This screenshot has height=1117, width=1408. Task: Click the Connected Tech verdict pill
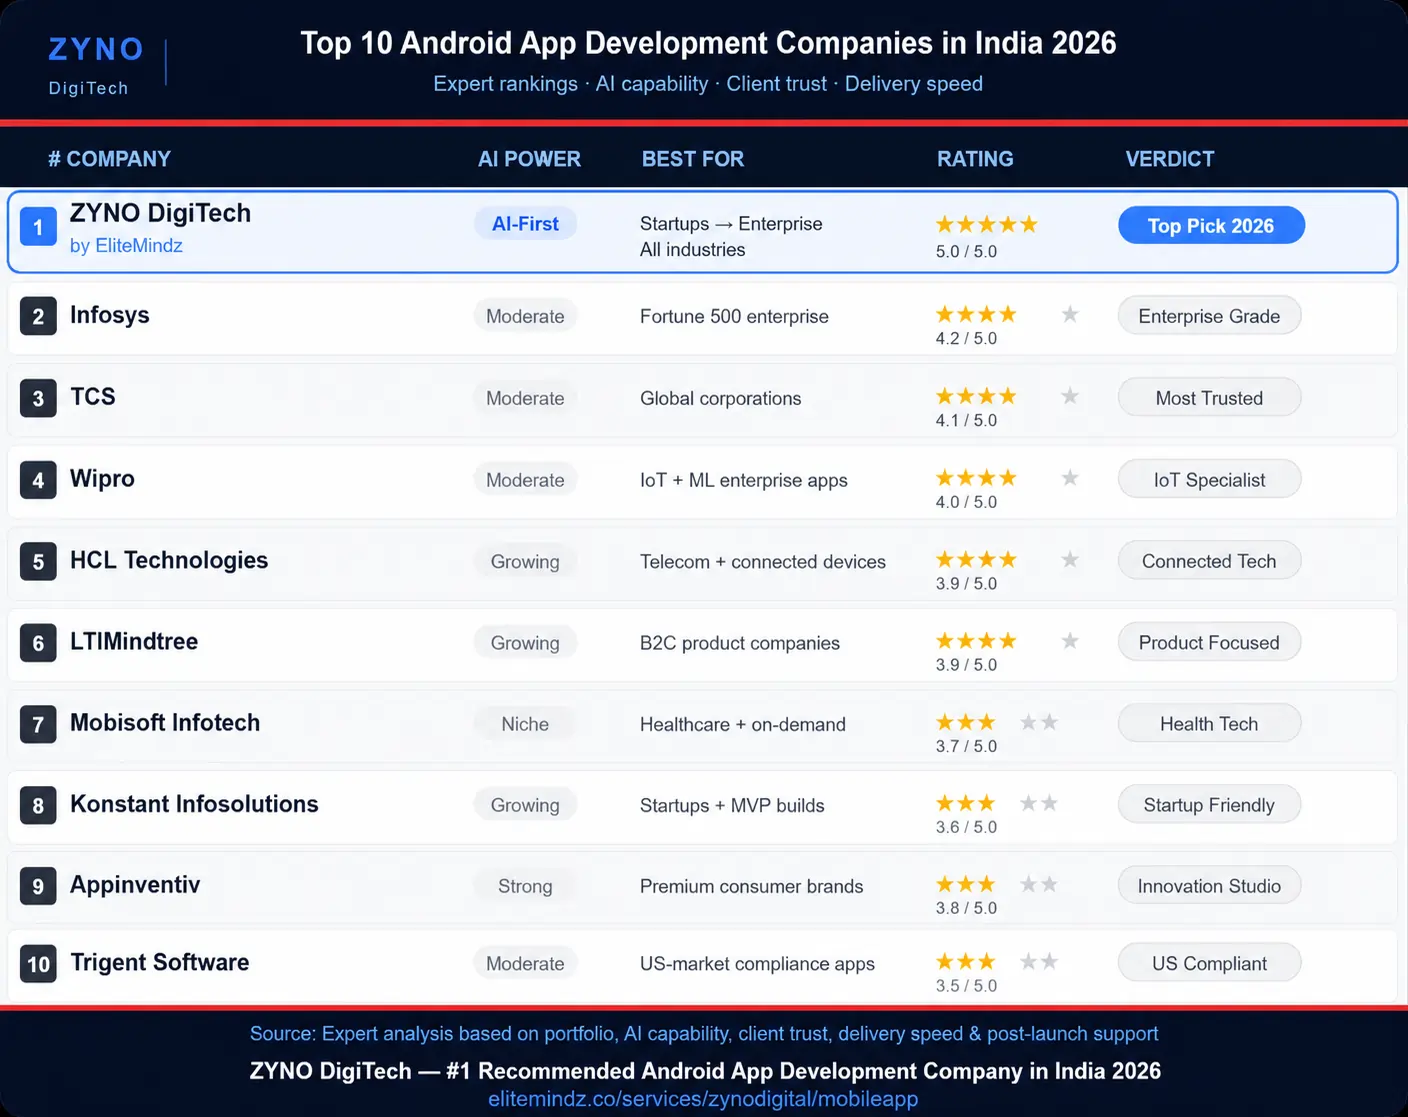coord(1209,561)
